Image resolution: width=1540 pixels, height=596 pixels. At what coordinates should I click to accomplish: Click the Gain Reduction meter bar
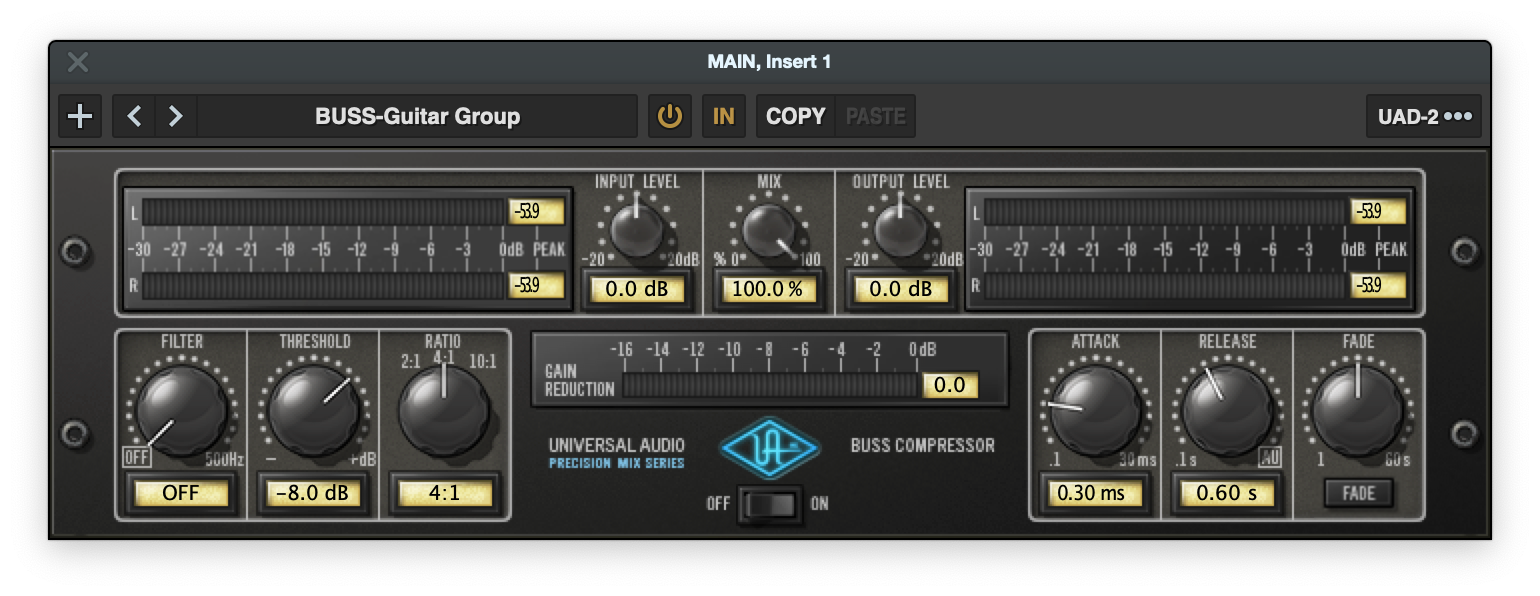(770, 386)
